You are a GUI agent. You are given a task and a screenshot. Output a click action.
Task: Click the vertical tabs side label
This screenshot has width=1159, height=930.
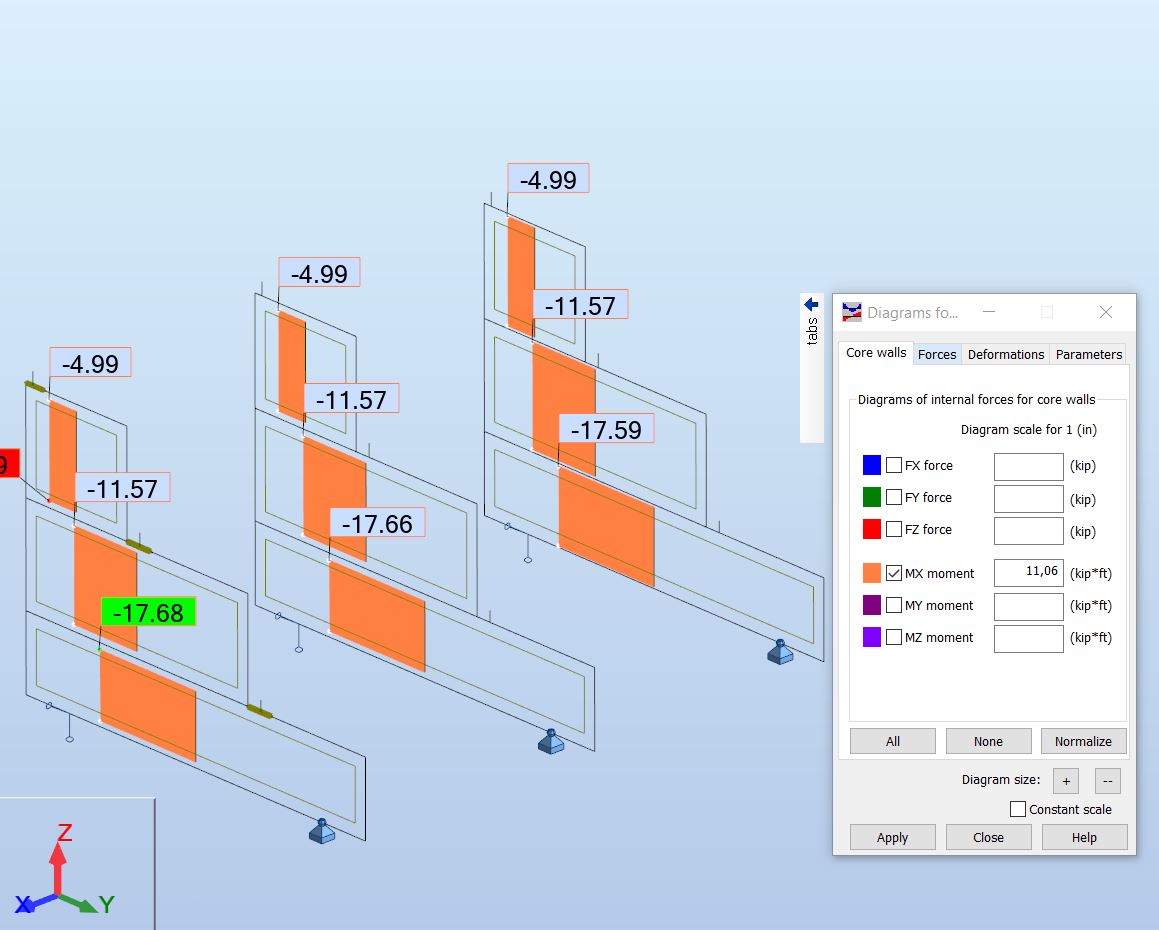[812, 331]
